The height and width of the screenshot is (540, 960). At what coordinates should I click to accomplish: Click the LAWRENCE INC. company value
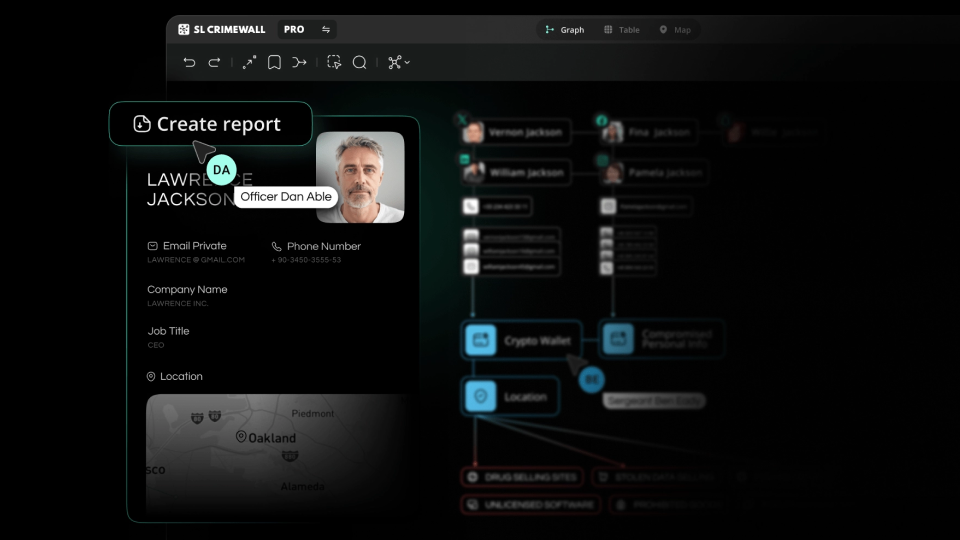click(x=178, y=303)
